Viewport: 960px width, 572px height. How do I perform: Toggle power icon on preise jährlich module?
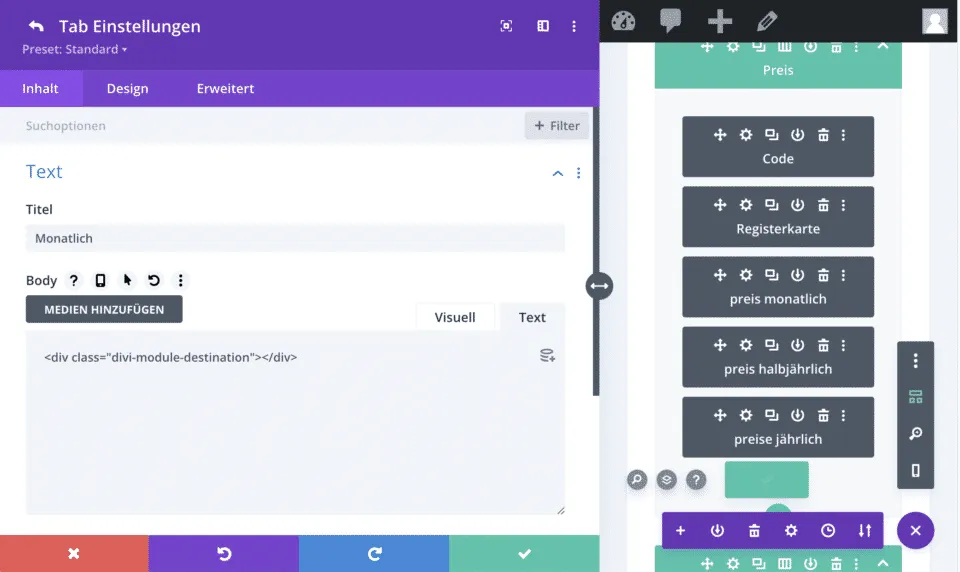797,415
